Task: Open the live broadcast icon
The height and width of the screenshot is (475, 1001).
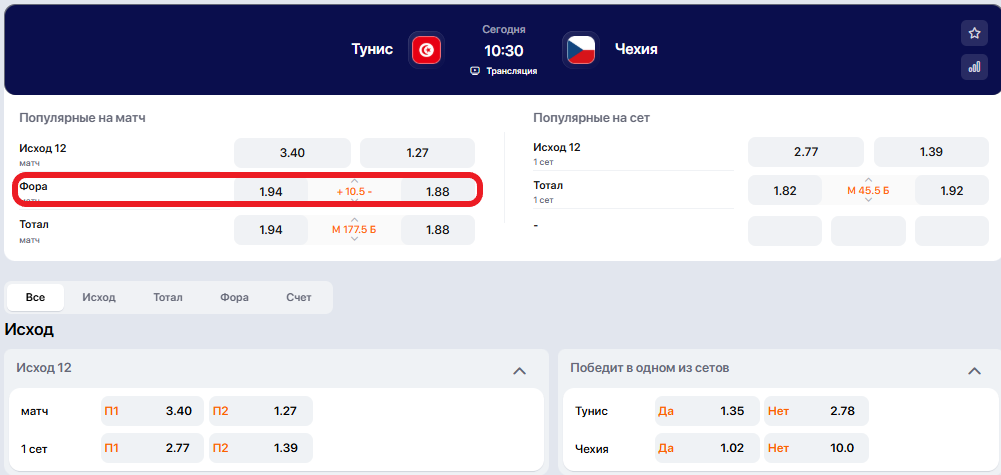Action: [x=475, y=71]
